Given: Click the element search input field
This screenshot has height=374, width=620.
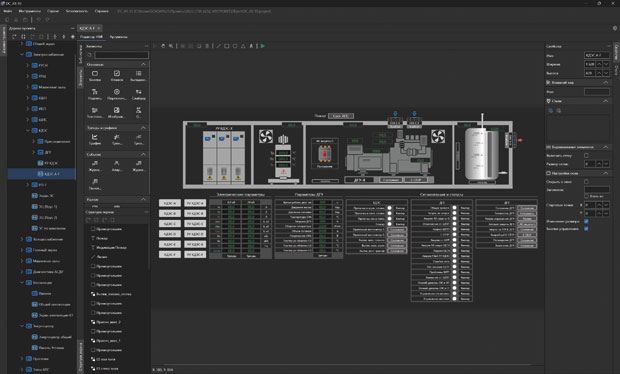Looking at the screenshot, I should 121,55.
